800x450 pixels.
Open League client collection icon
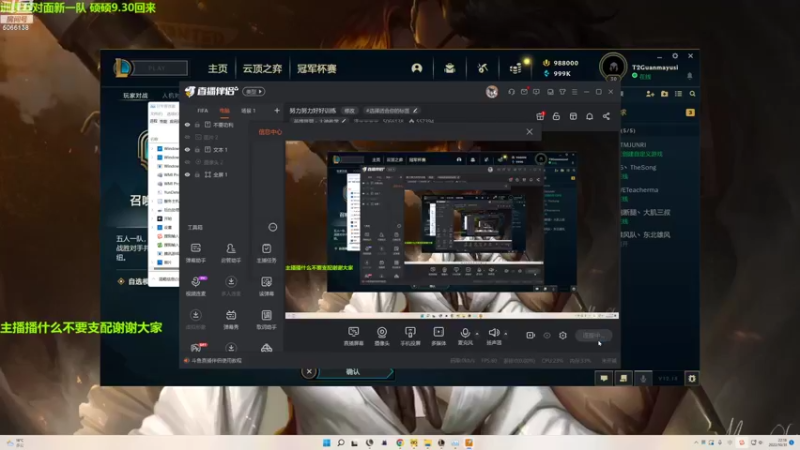point(449,68)
